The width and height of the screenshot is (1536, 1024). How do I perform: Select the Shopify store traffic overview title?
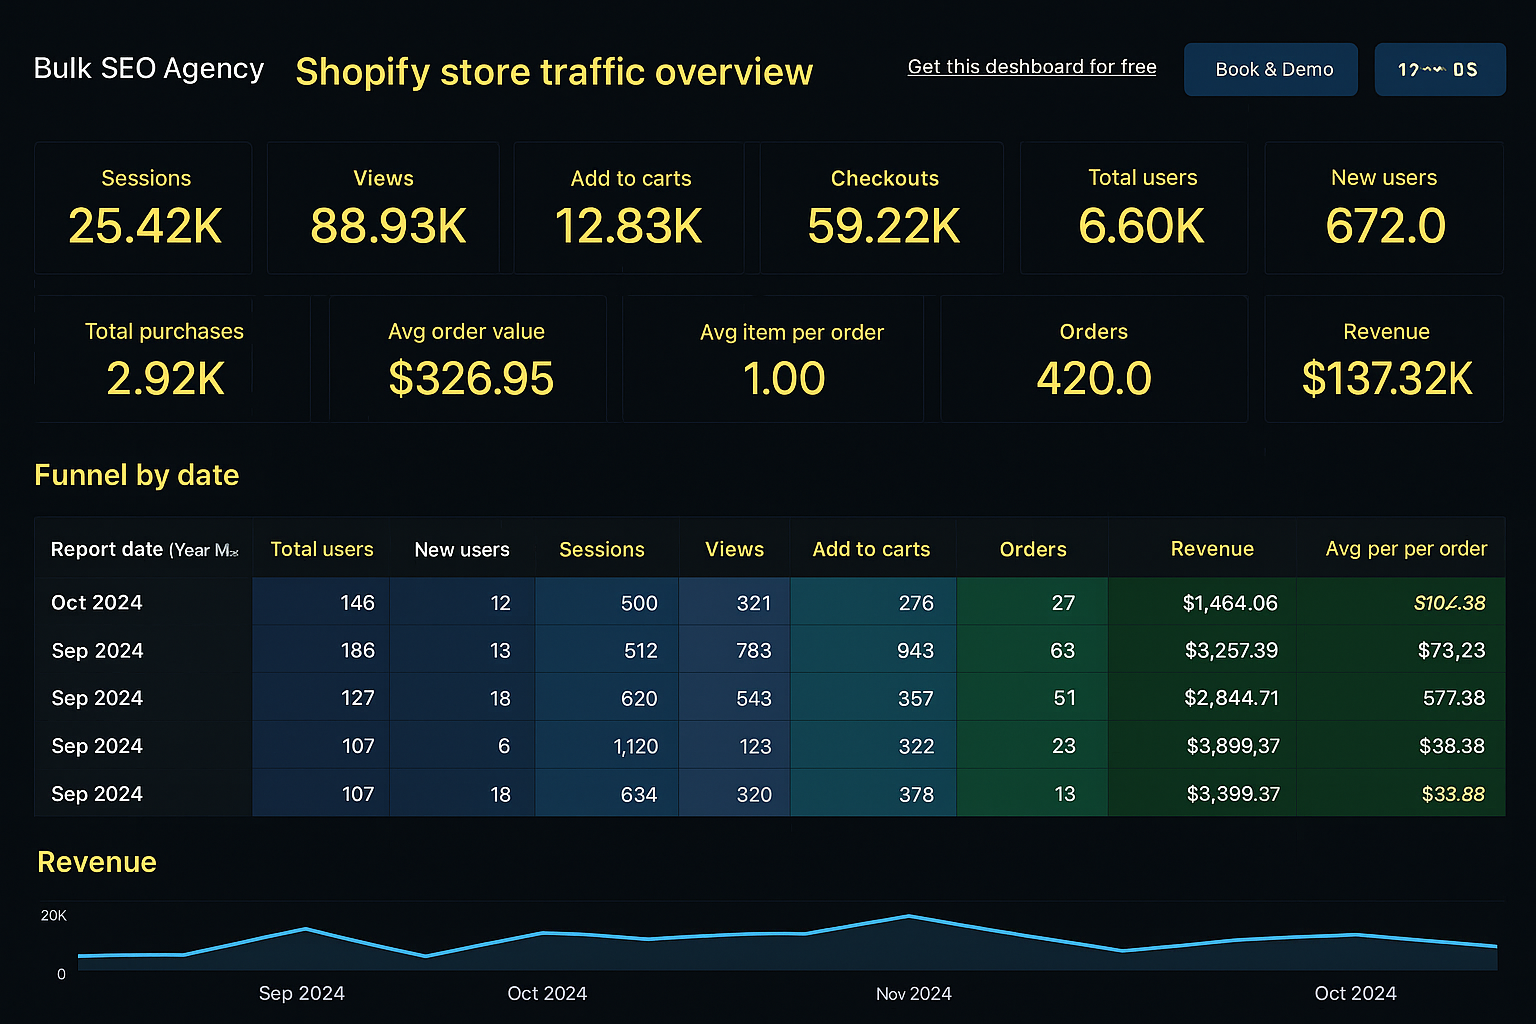[554, 72]
